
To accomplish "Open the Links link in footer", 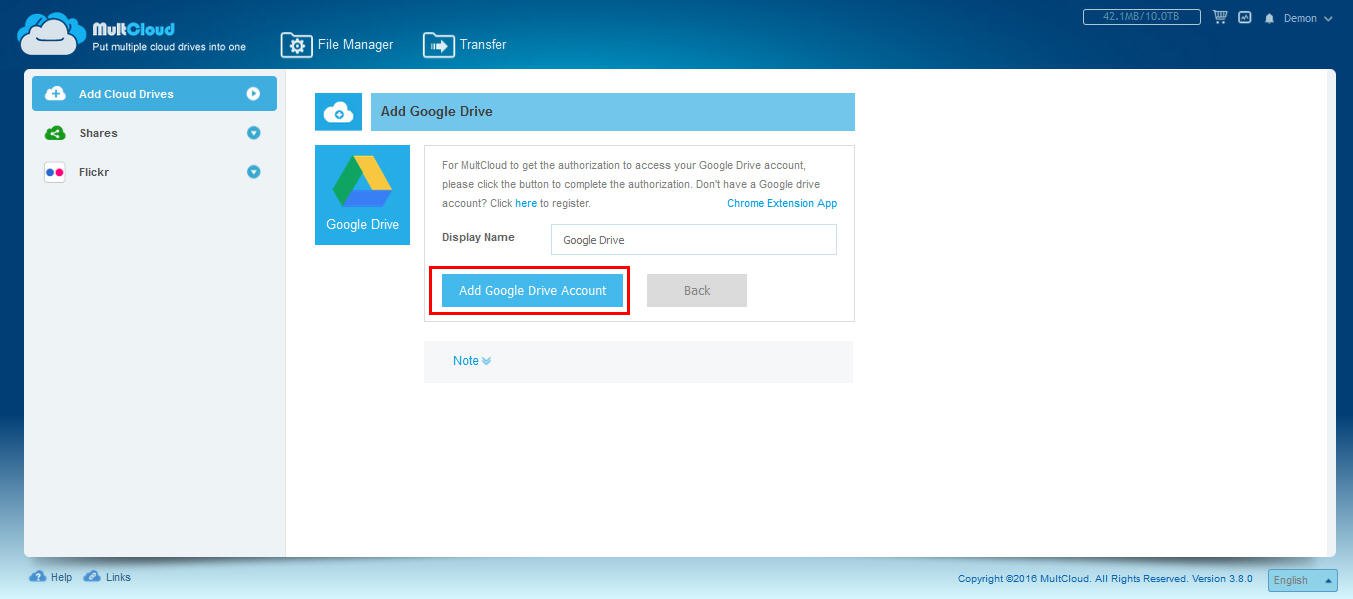I will (117, 577).
